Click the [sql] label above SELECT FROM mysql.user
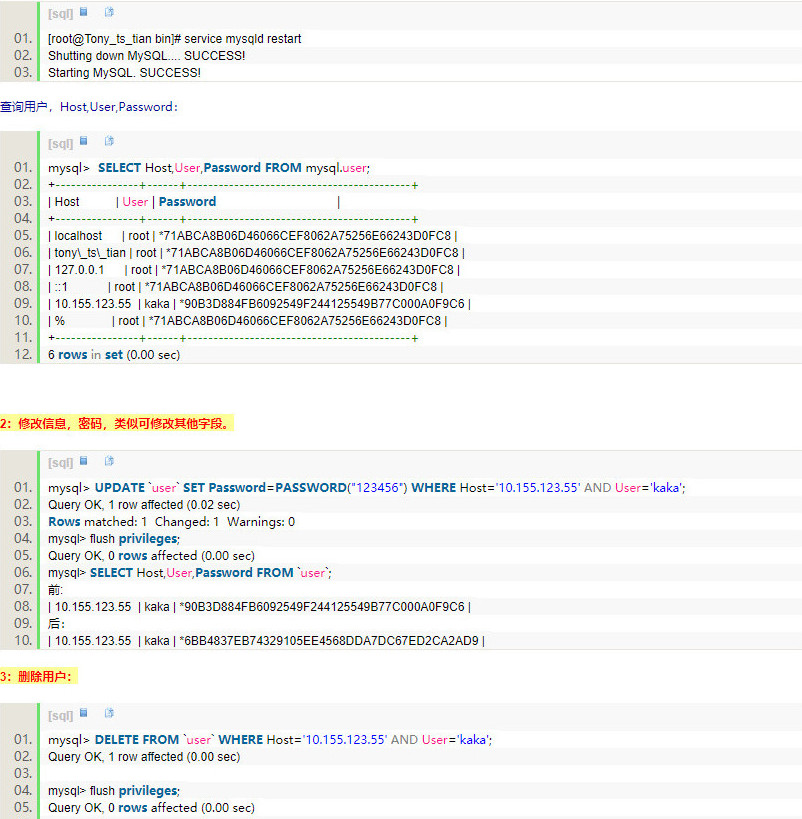 pos(61,143)
